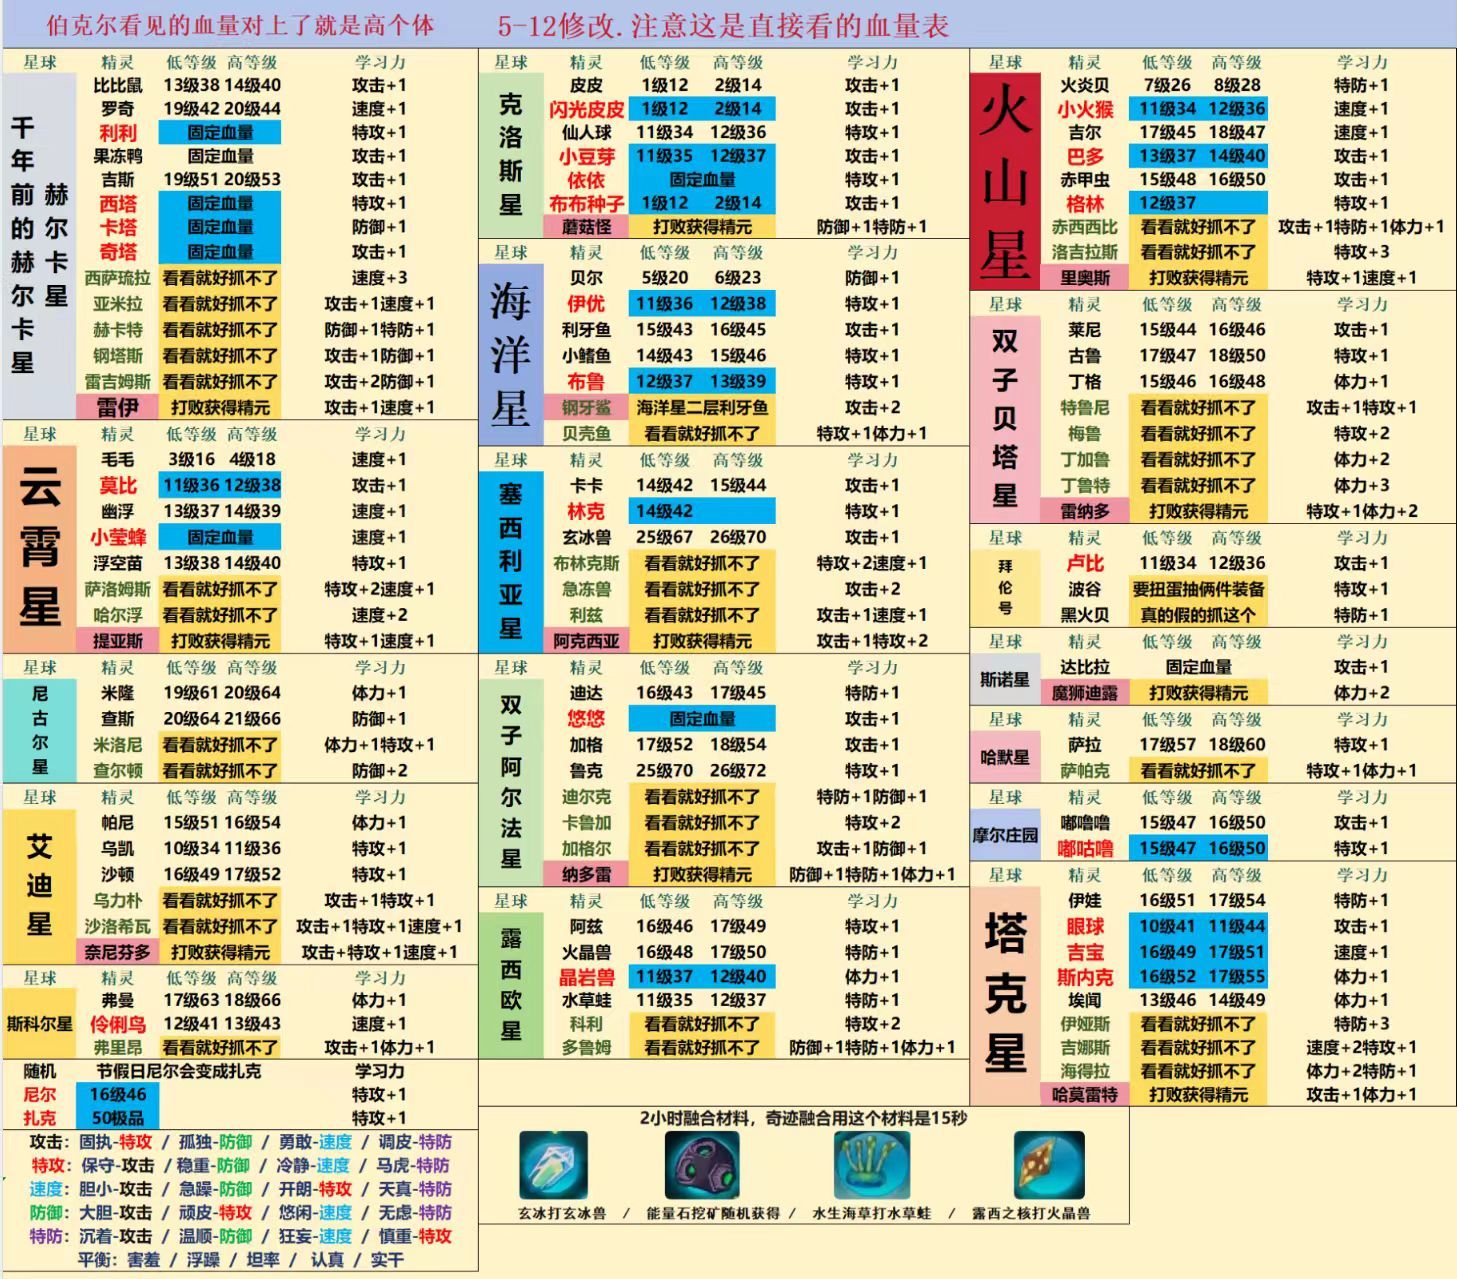Click the 塔克星 planet label
The height and width of the screenshot is (1279, 1457).
1004,994
